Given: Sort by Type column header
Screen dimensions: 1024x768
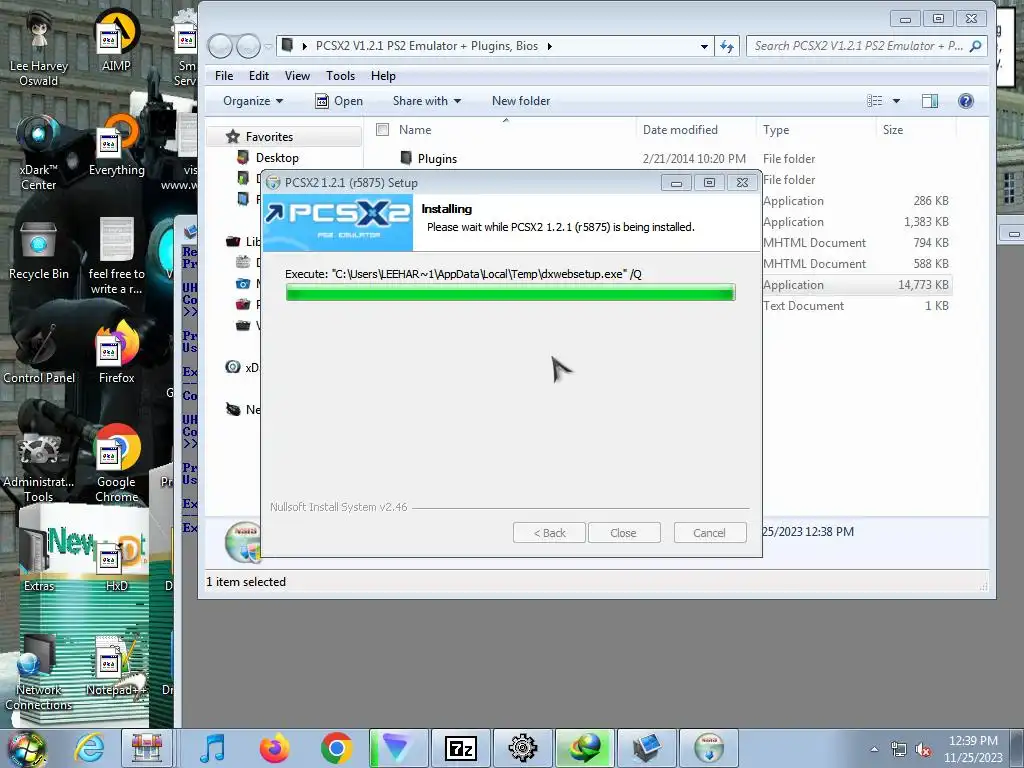Looking at the screenshot, I should click(x=776, y=129).
